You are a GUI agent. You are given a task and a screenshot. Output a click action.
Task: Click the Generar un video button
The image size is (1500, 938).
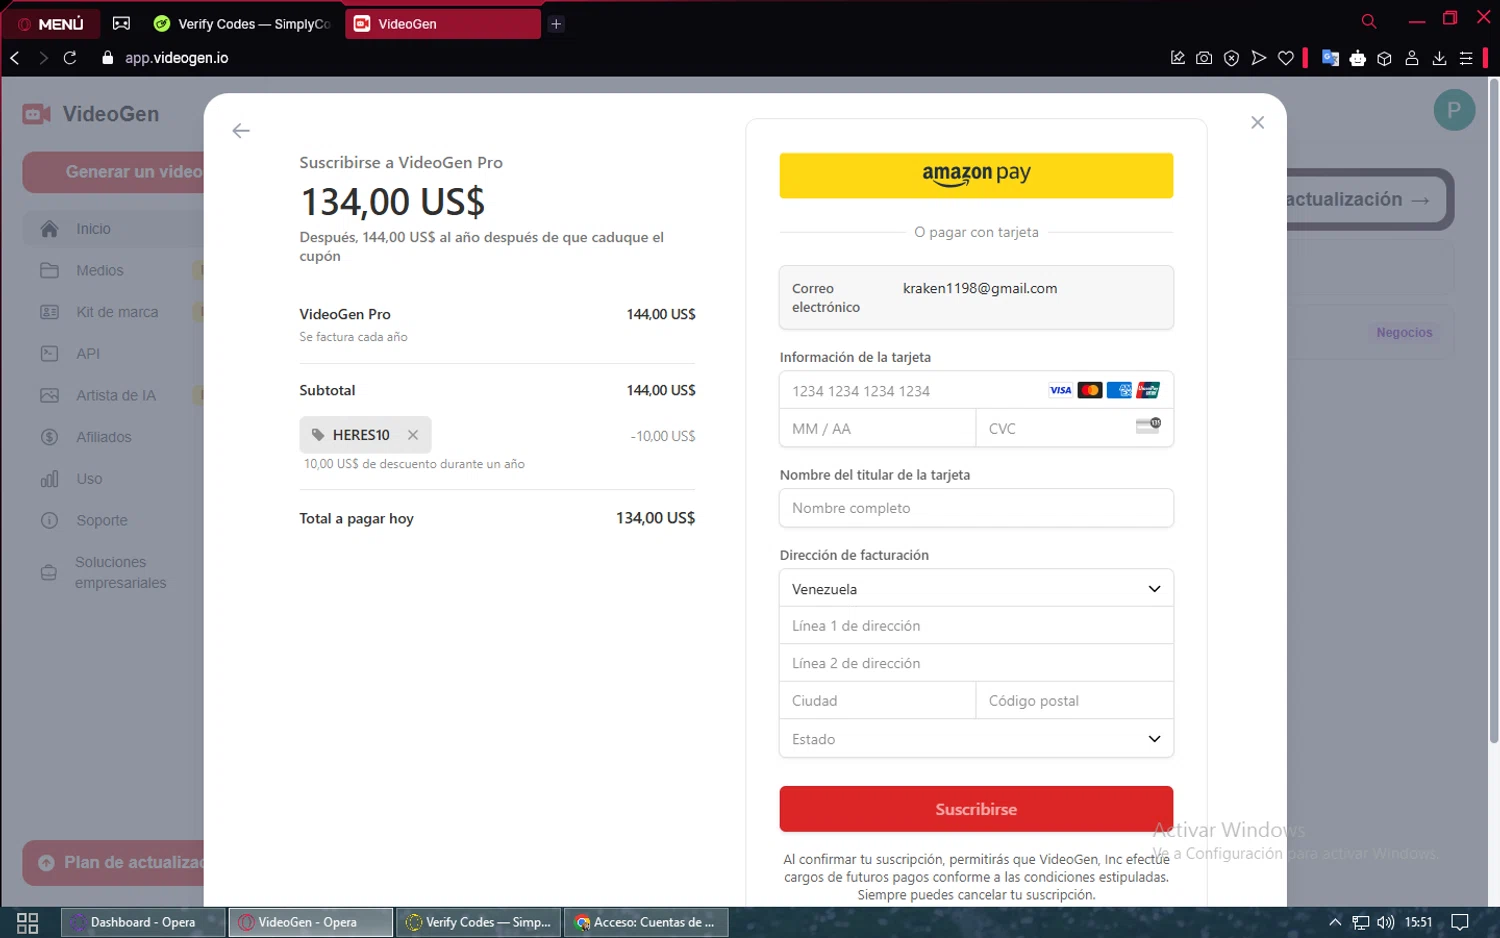[x=114, y=172]
